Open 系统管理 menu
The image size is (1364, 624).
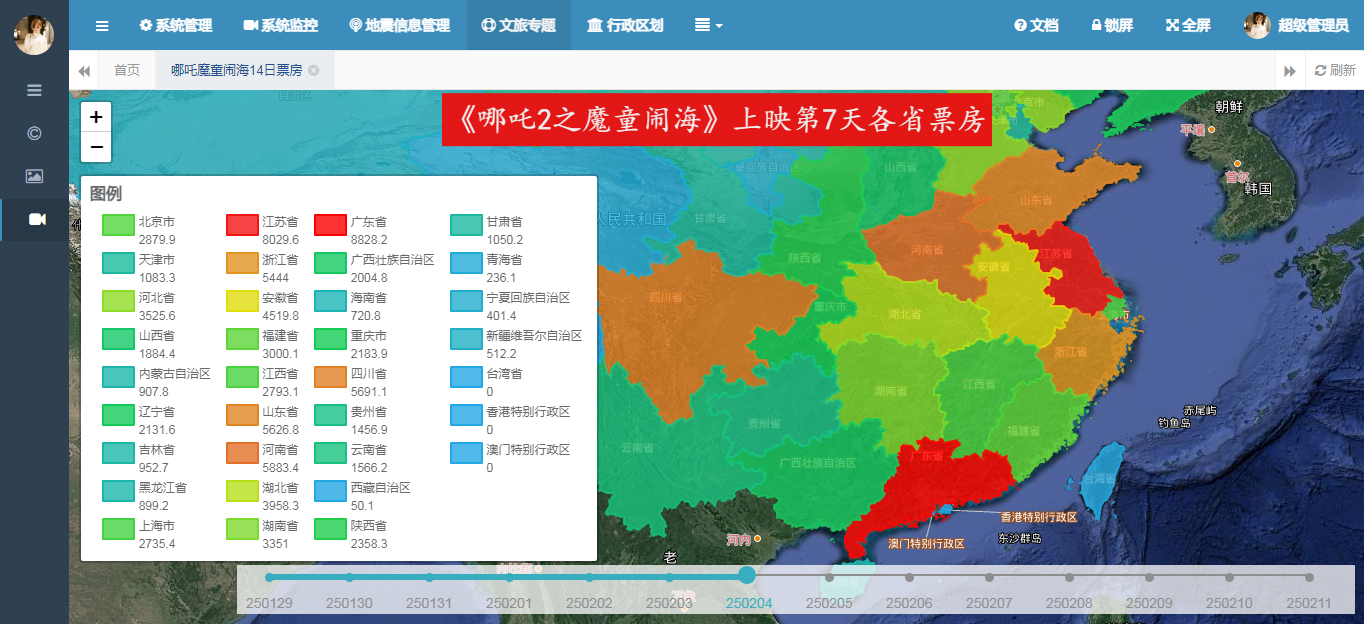pos(174,25)
